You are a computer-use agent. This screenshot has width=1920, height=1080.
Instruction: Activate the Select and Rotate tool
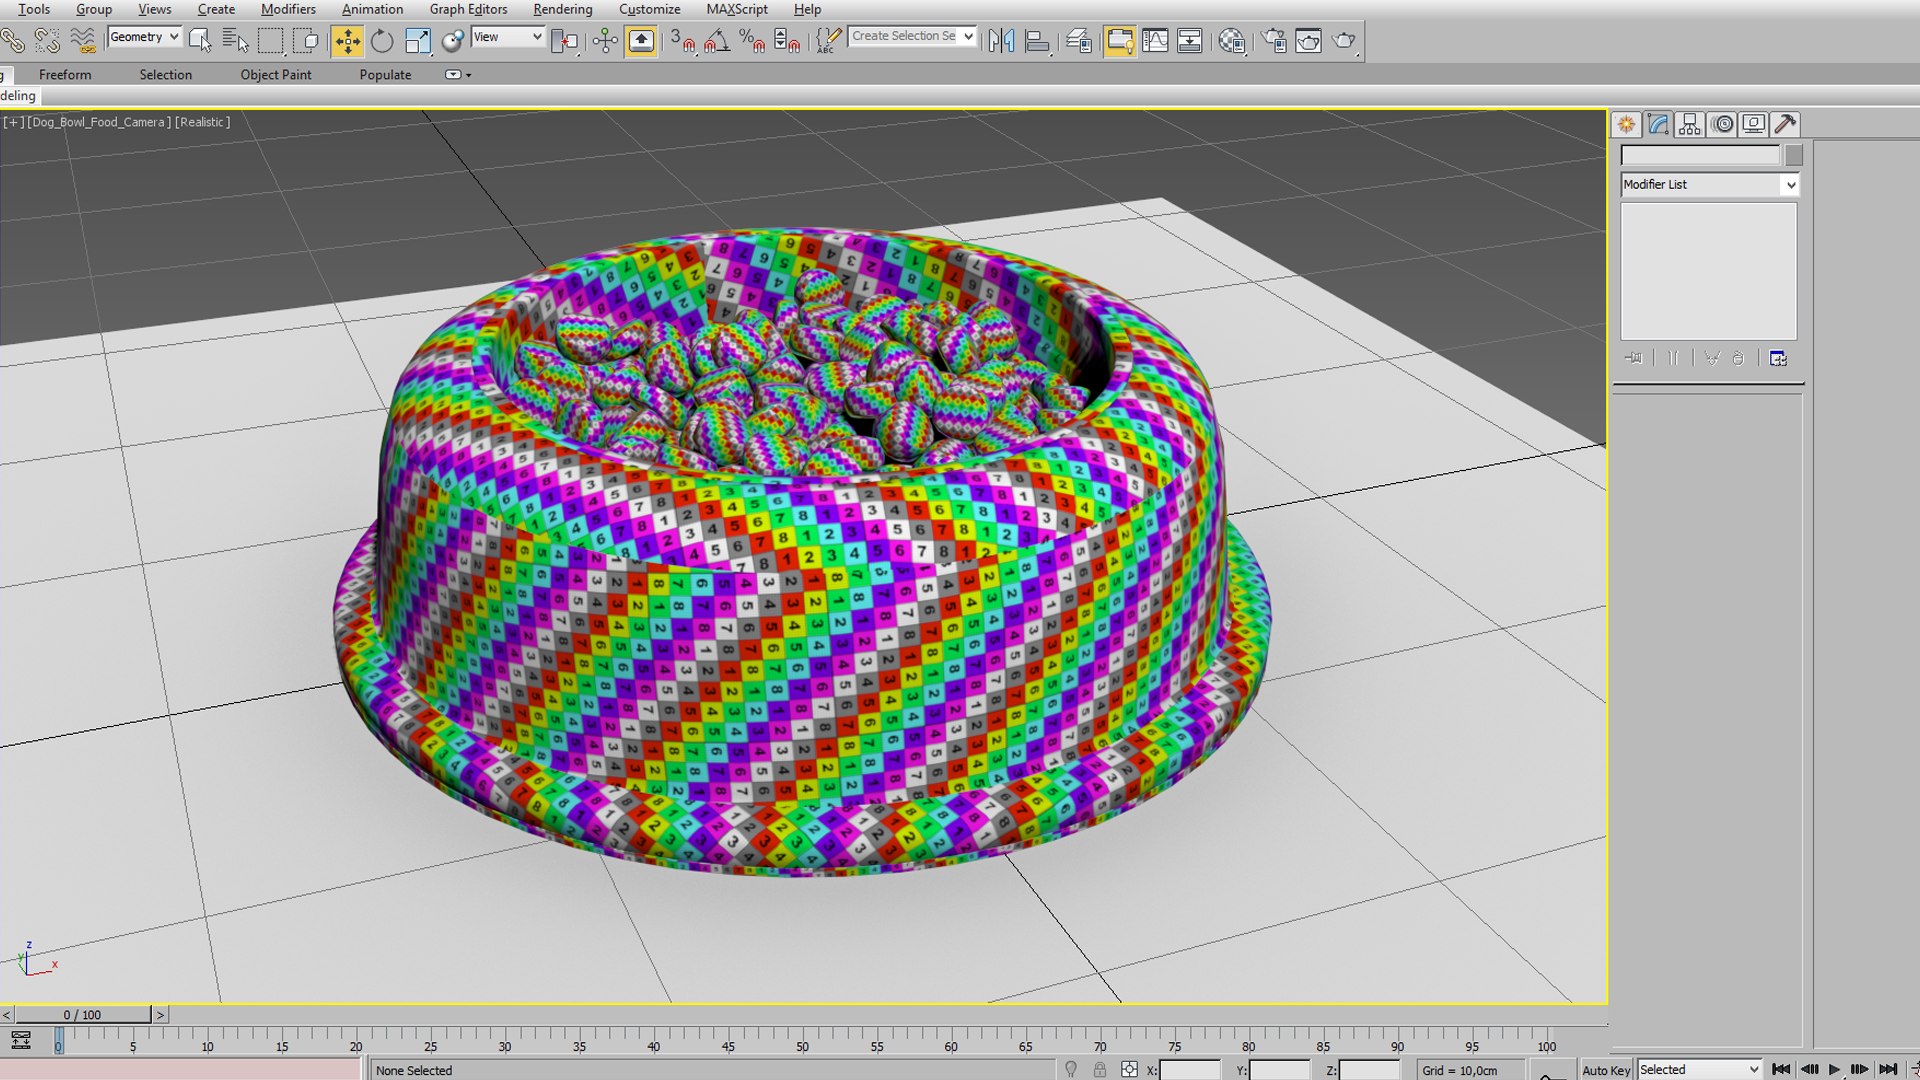(382, 41)
